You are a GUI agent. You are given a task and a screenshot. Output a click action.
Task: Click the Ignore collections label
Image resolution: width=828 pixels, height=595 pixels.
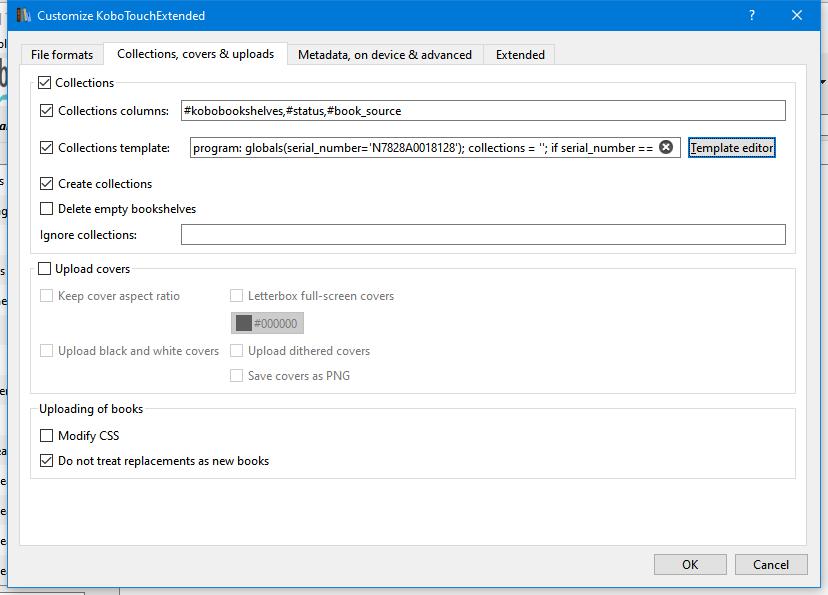(x=88, y=234)
